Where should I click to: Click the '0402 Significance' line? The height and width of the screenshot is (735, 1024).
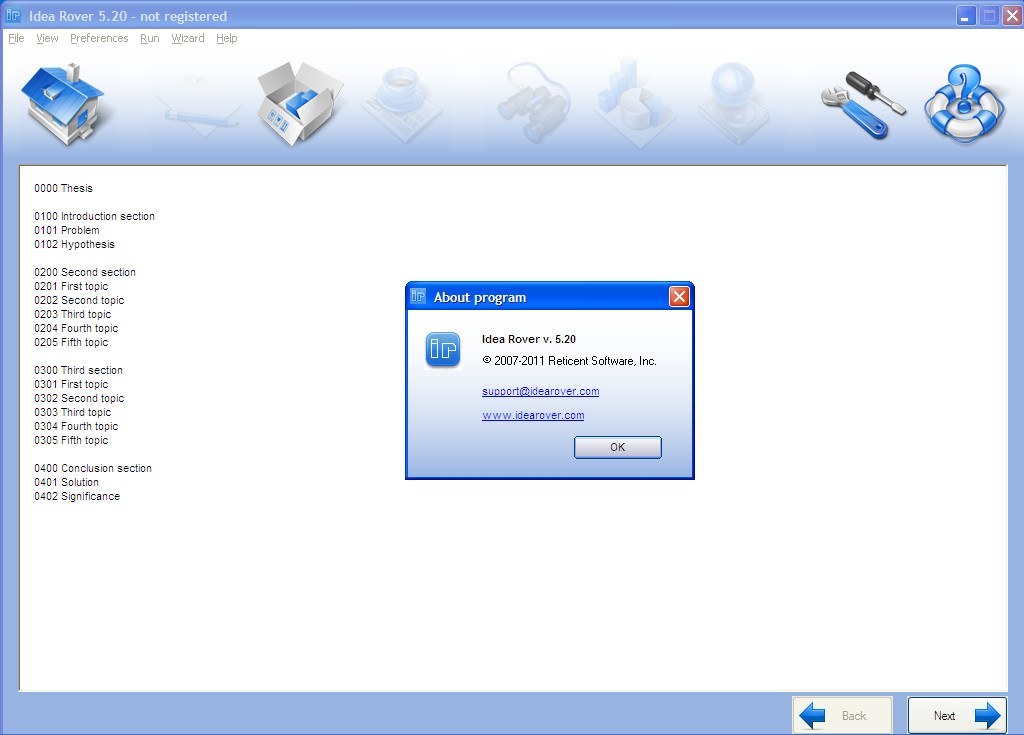[77, 496]
